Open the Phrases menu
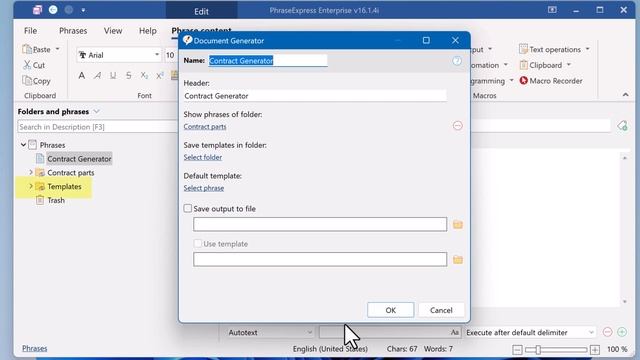This screenshot has height=360, width=640. tap(73, 31)
